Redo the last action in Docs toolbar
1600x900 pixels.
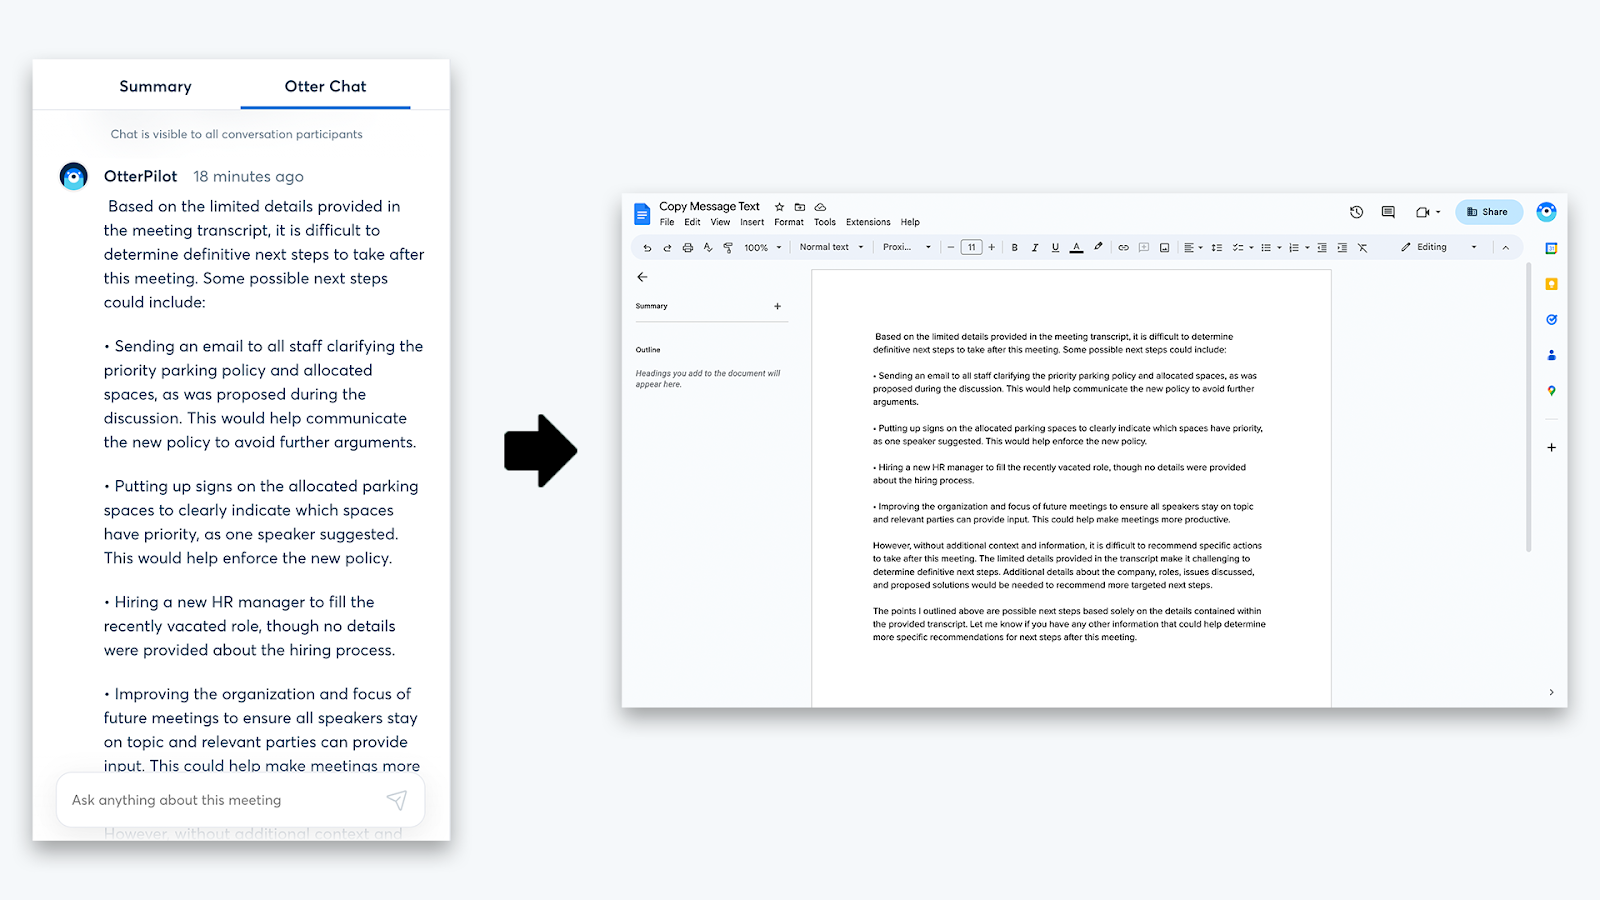tap(667, 247)
